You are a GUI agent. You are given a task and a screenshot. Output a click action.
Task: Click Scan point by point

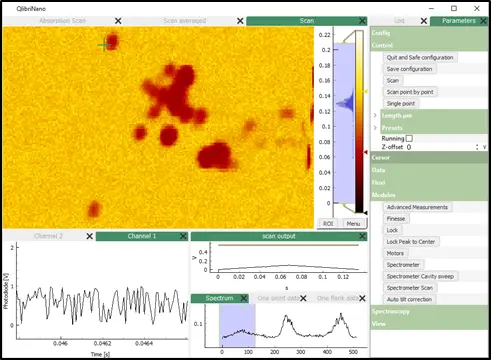(x=410, y=92)
